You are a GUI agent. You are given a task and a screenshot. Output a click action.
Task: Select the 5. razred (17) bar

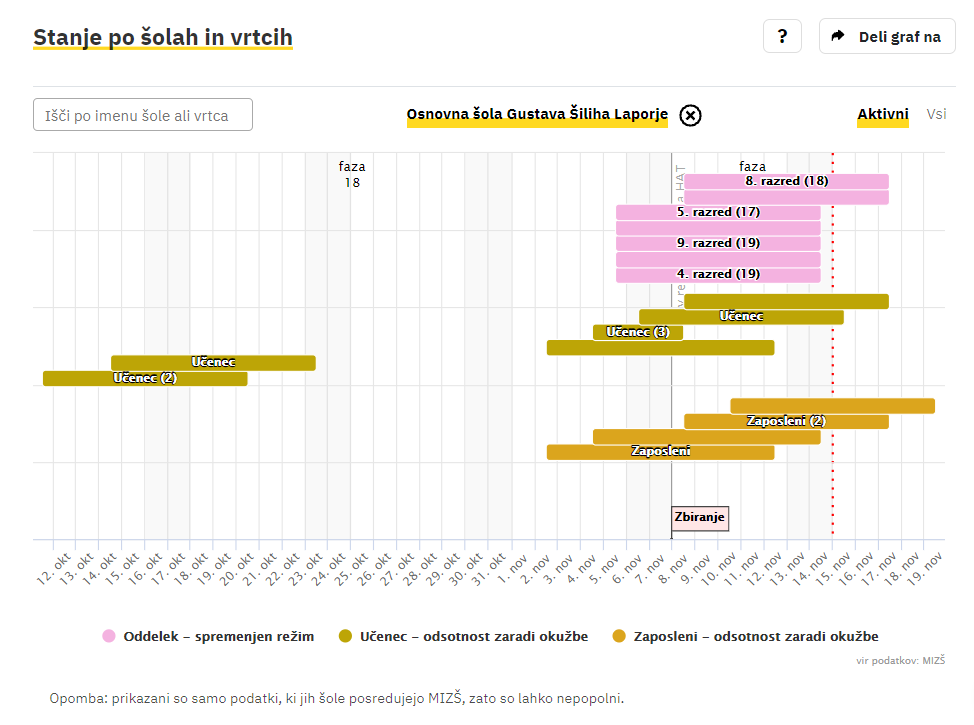point(717,212)
